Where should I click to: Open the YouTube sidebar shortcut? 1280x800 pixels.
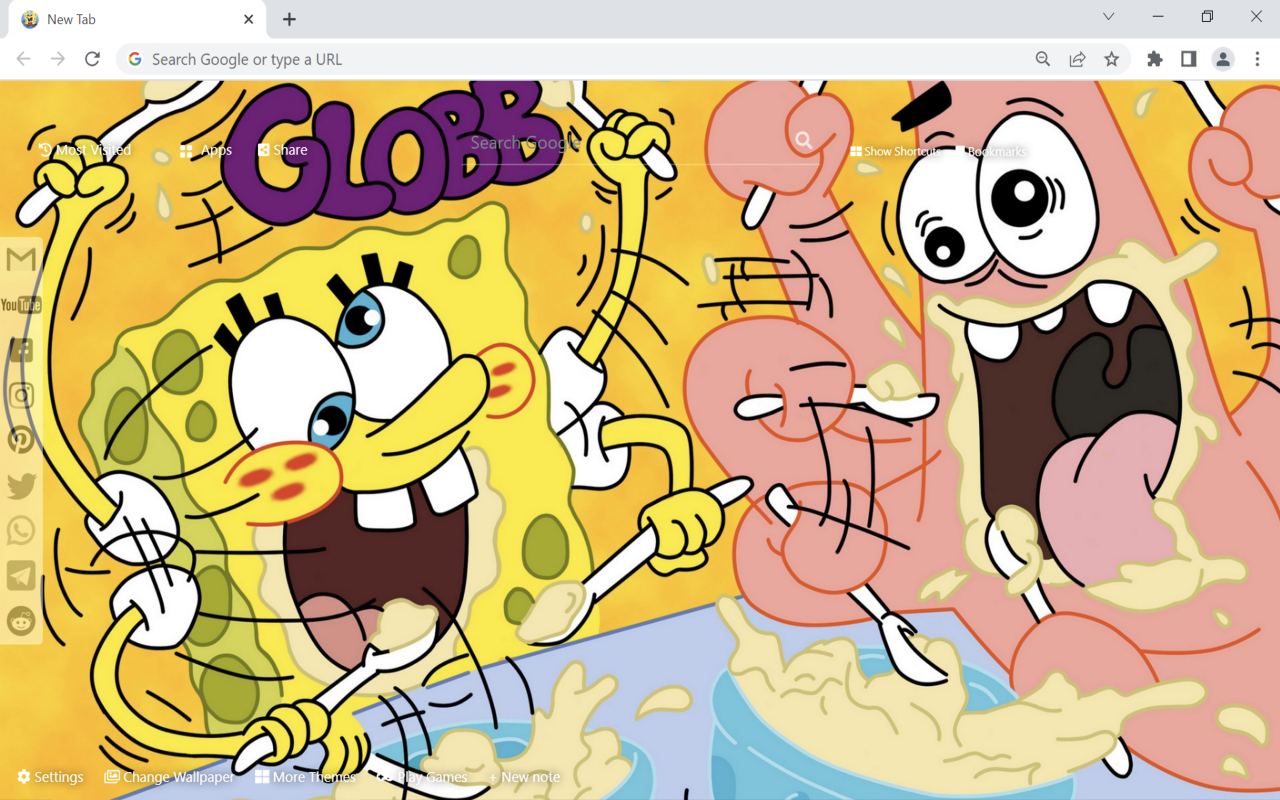click(x=21, y=305)
